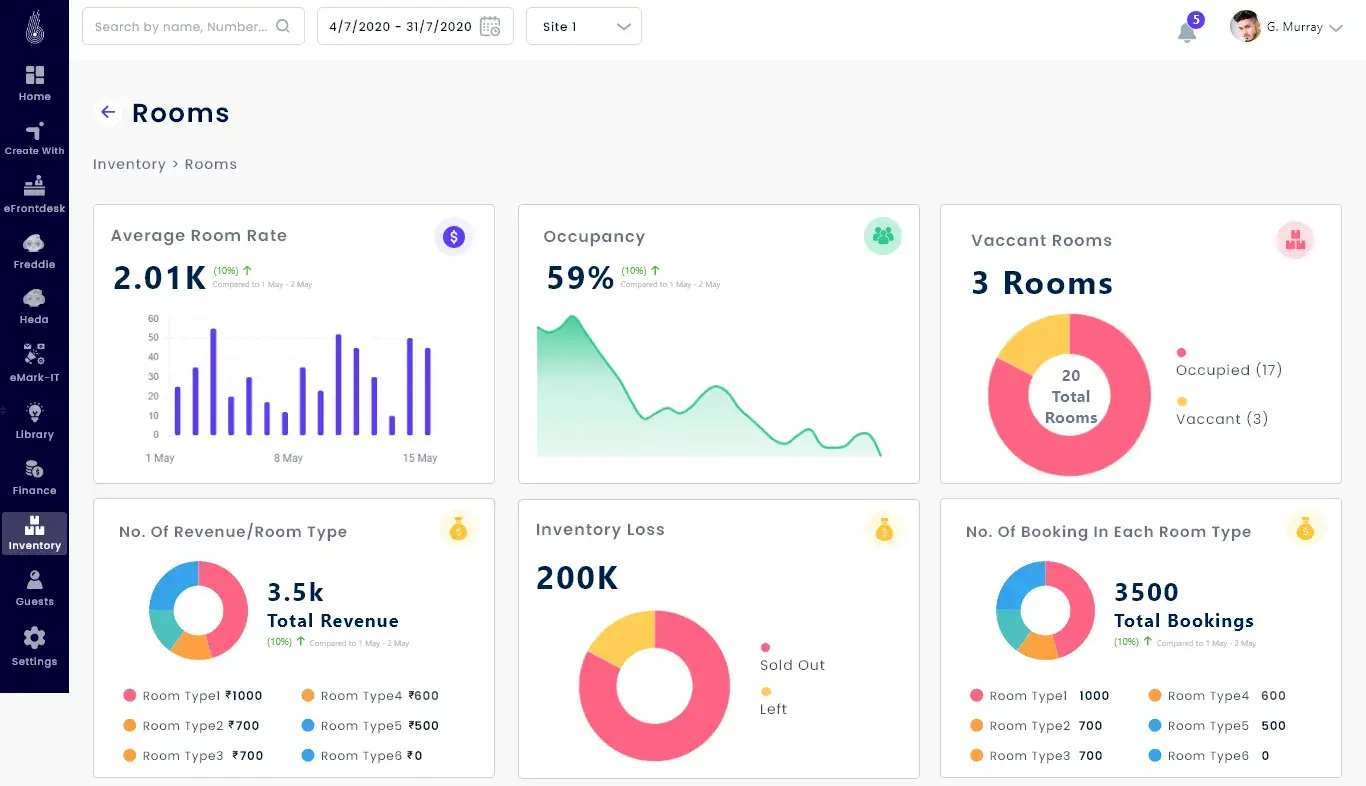Click the Sold Out legend entry
1366x786 pixels.
click(x=792, y=657)
